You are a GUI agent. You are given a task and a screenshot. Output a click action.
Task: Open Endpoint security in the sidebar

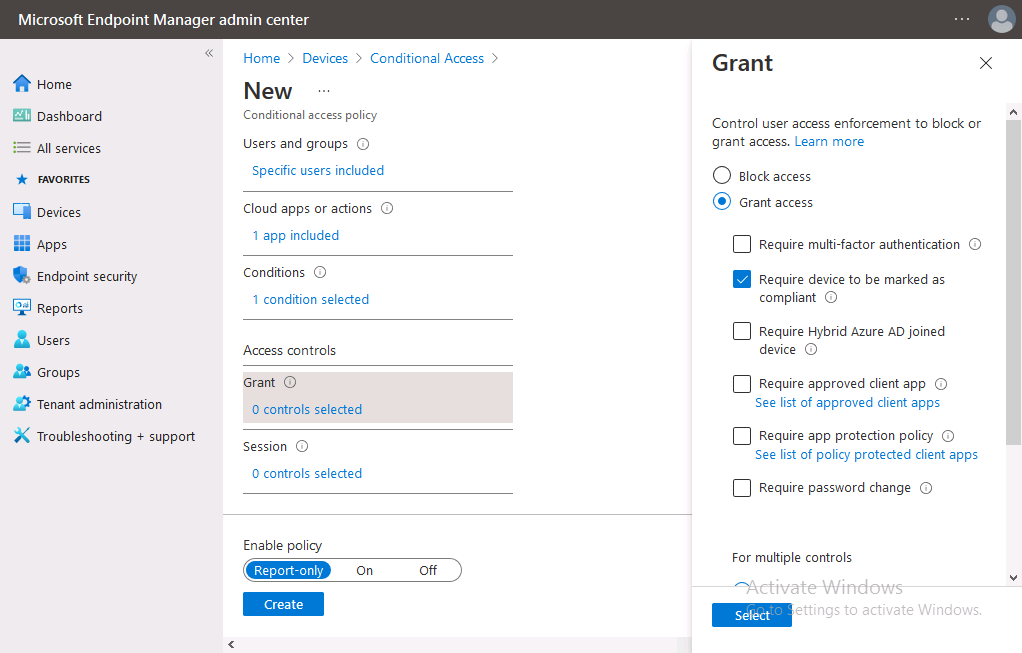87,276
